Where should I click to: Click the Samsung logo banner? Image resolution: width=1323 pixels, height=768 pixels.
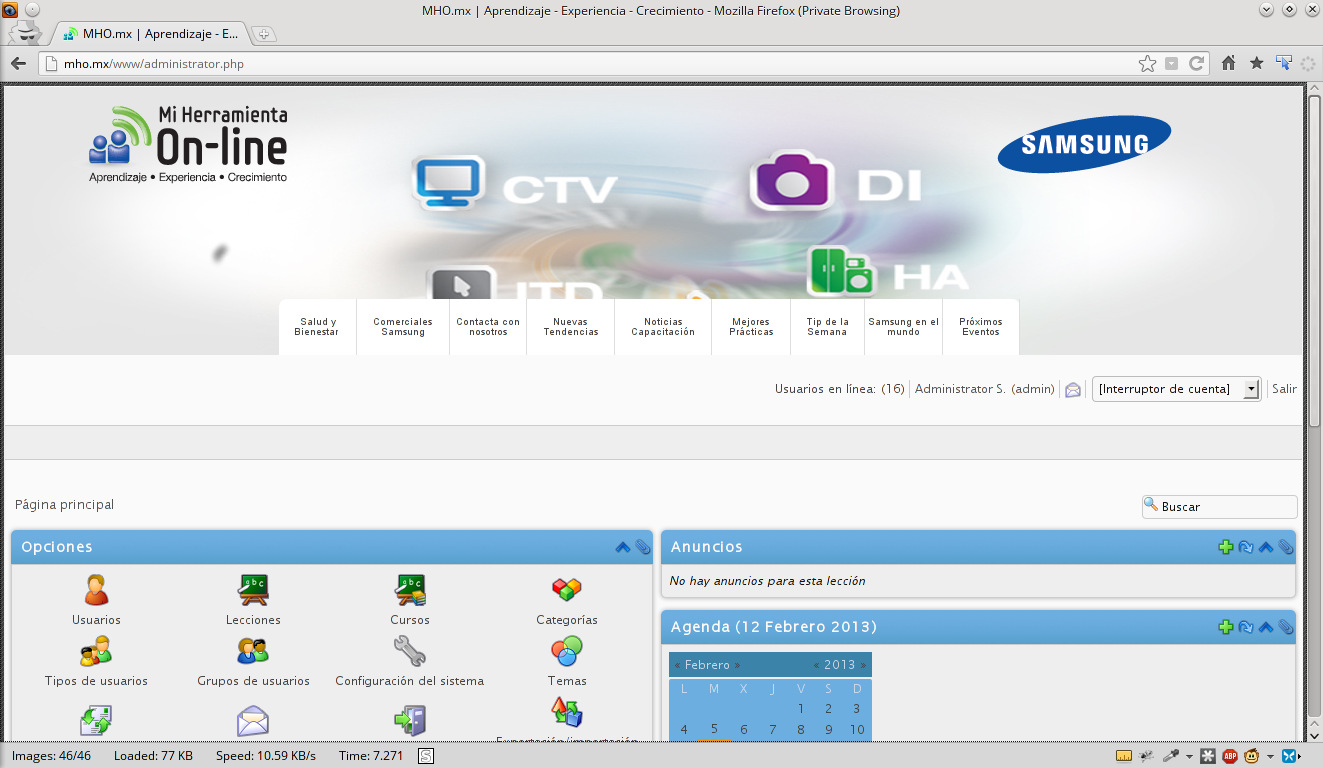pos(1084,144)
